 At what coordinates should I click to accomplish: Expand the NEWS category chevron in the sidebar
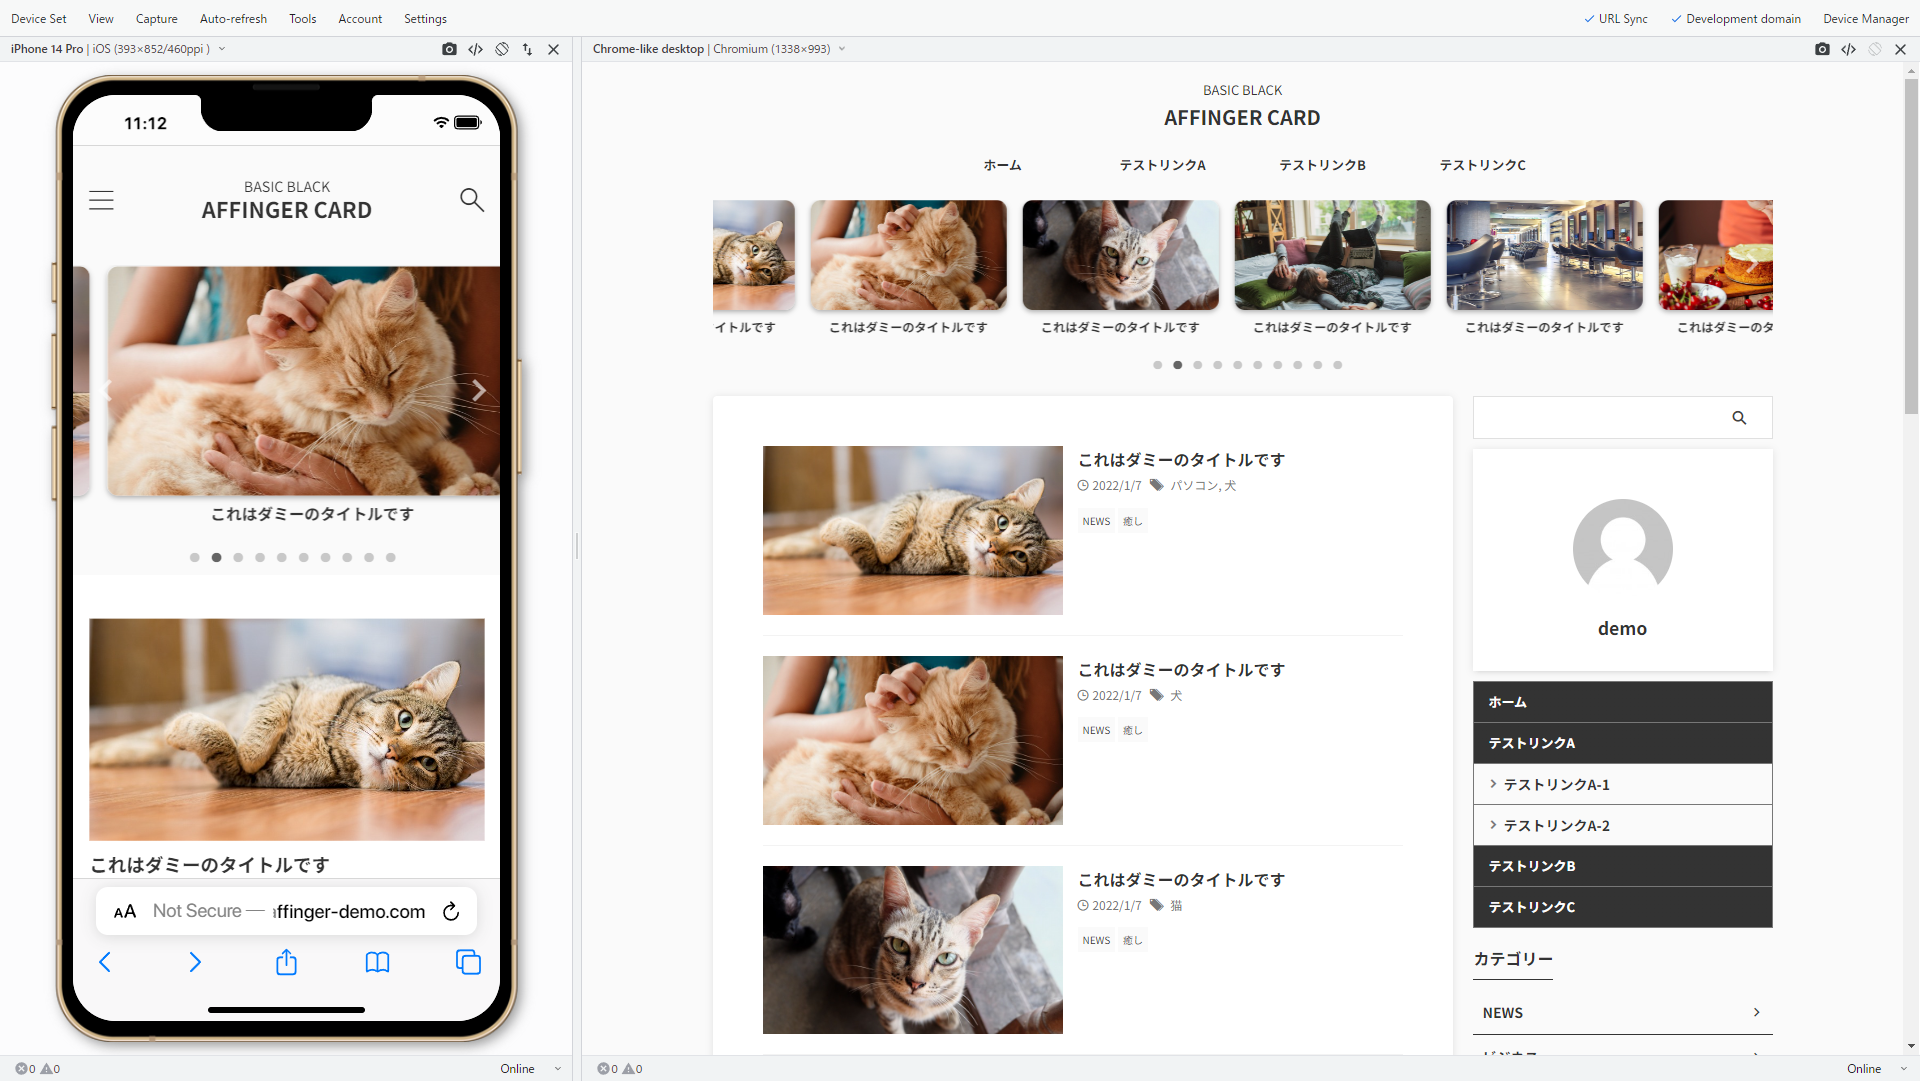(x=1756, y=1012)
